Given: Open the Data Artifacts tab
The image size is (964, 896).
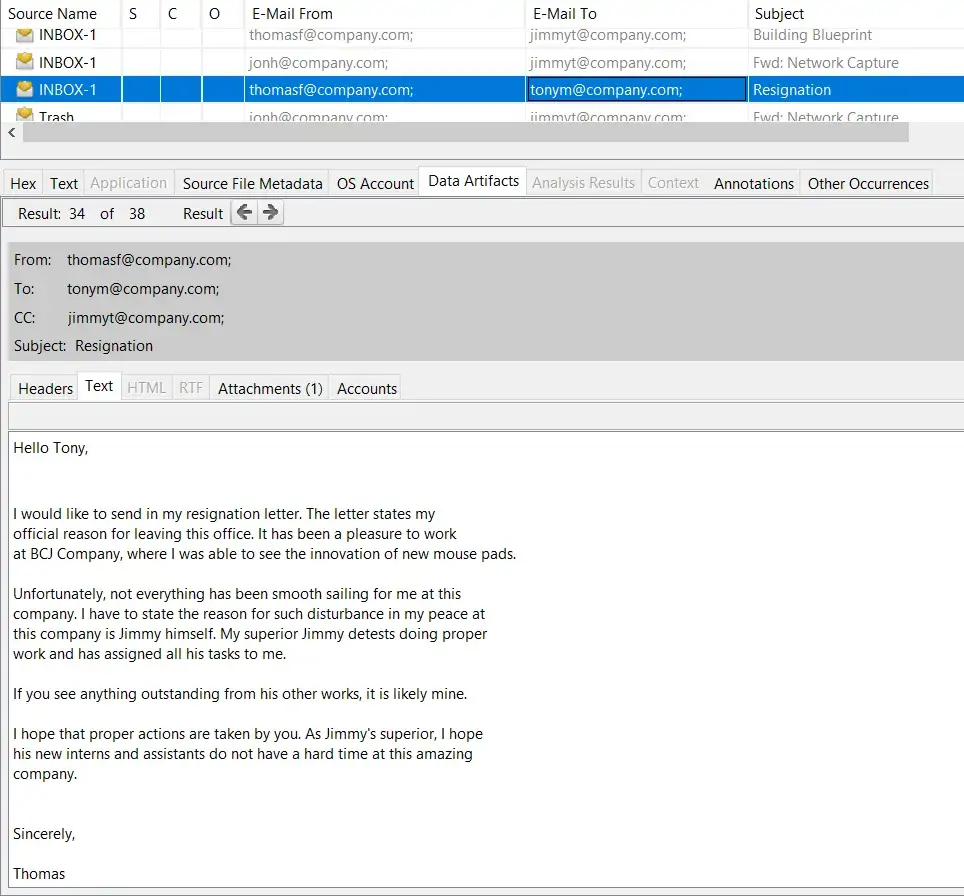Looking at the screenshot, I should pos(471,182).
